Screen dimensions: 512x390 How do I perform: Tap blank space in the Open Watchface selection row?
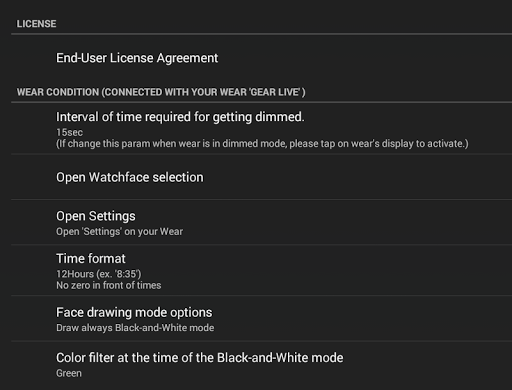[x=357, y=177]
